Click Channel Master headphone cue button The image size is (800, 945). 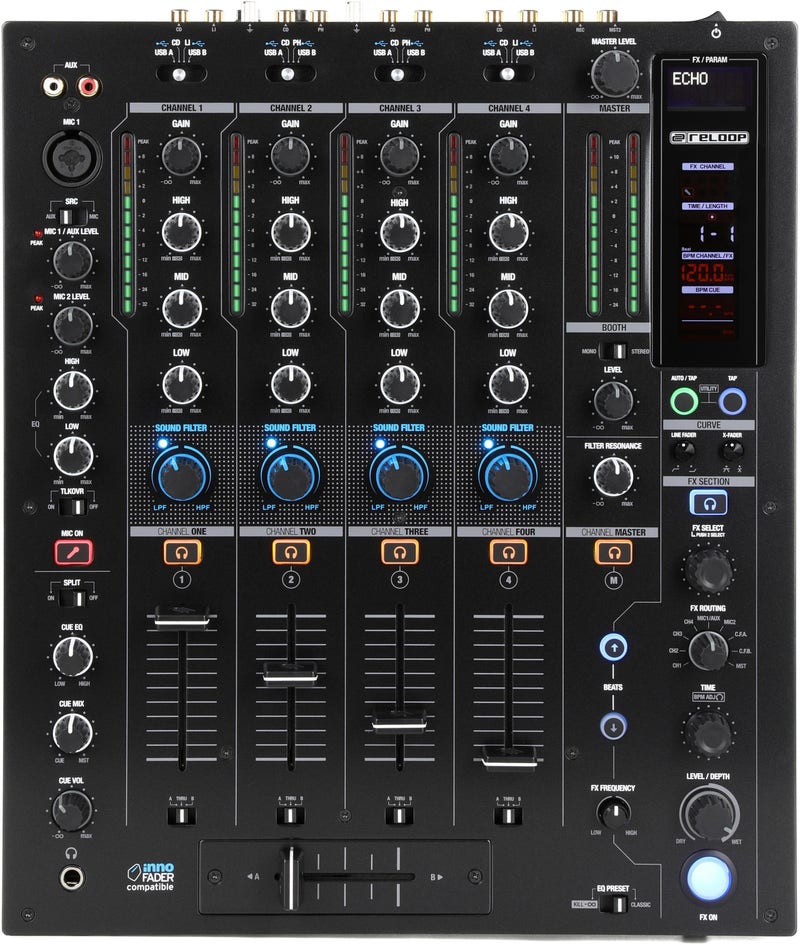coord(614,552)
